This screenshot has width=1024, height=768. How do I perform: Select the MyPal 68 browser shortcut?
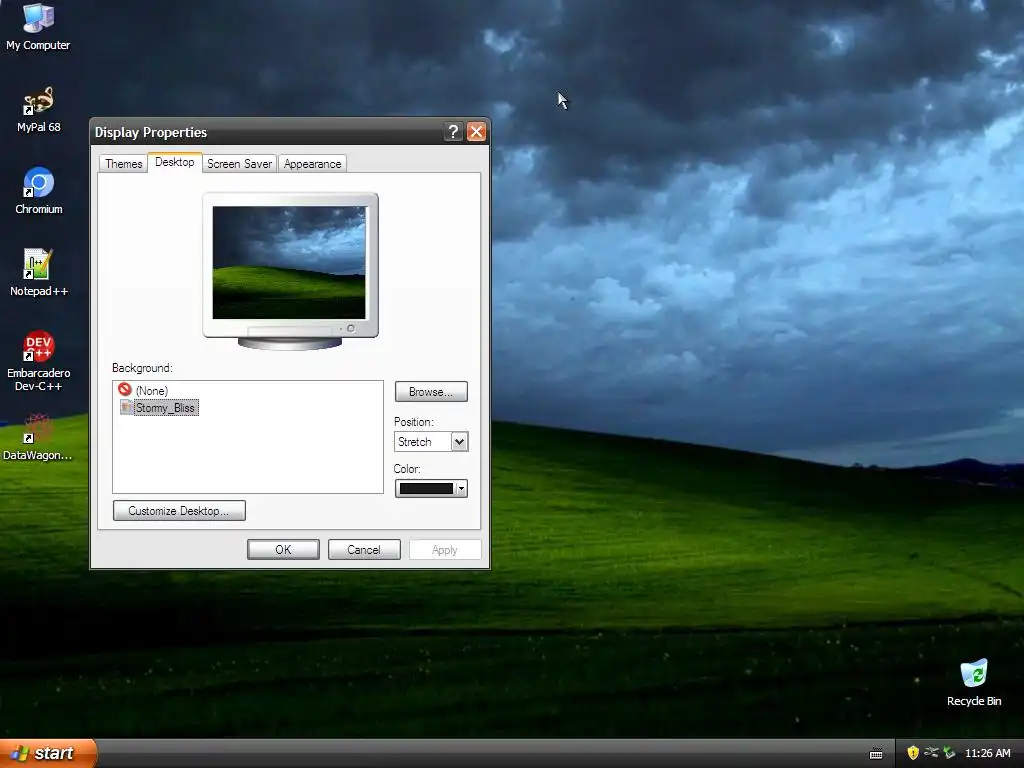tap(39, 109)
